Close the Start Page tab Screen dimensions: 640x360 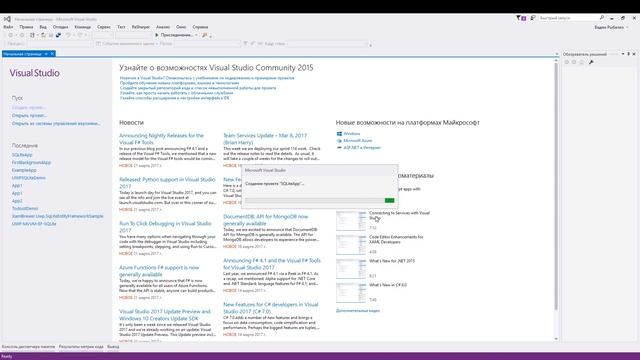click(52, 54)
